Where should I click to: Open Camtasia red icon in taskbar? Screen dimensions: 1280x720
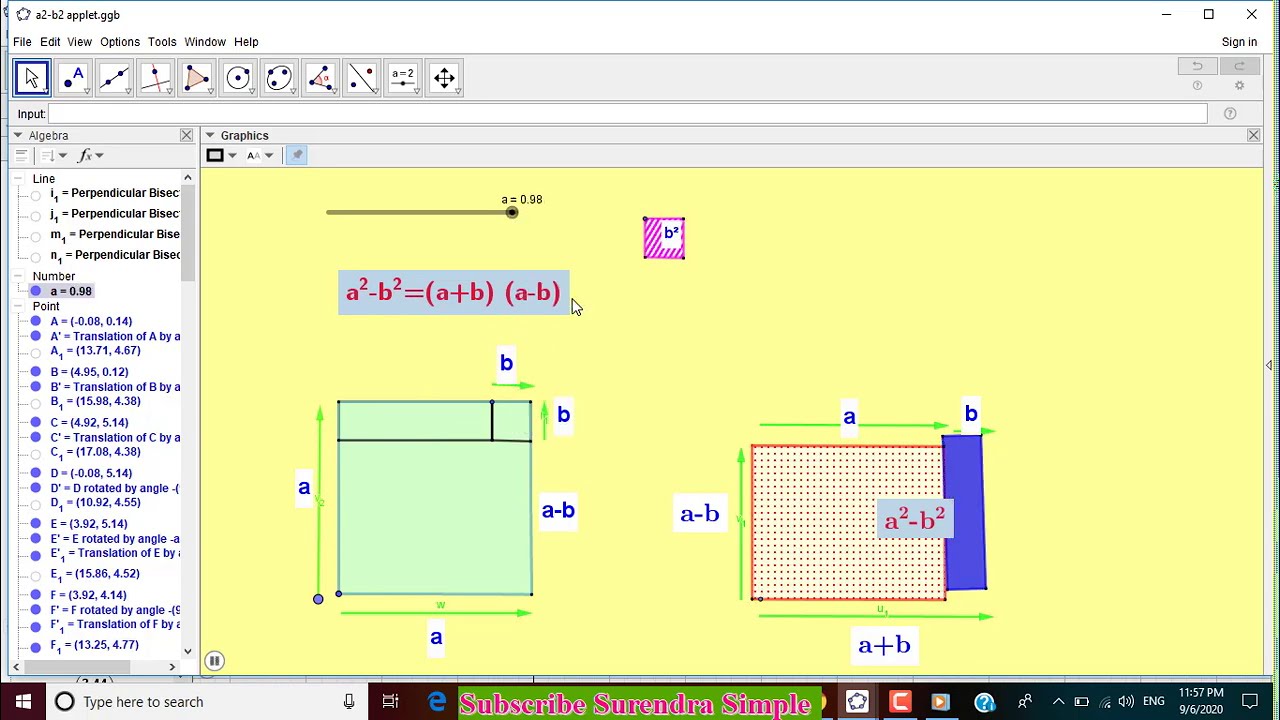[899, 702]
